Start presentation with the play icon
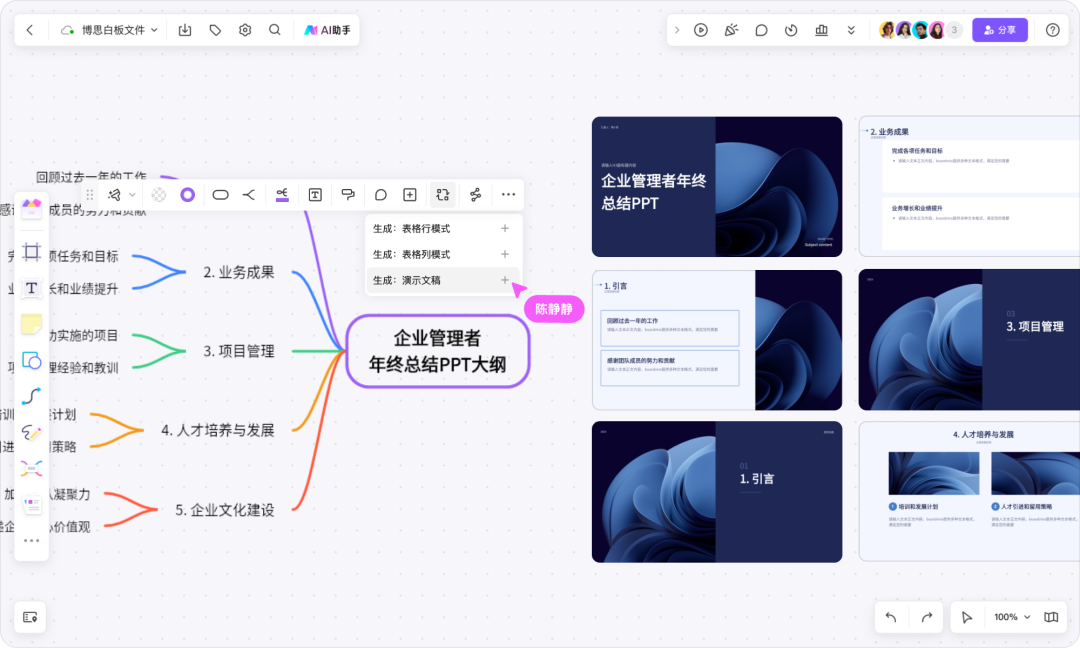This screenshot has width=1080, height=648. [701, 30]
